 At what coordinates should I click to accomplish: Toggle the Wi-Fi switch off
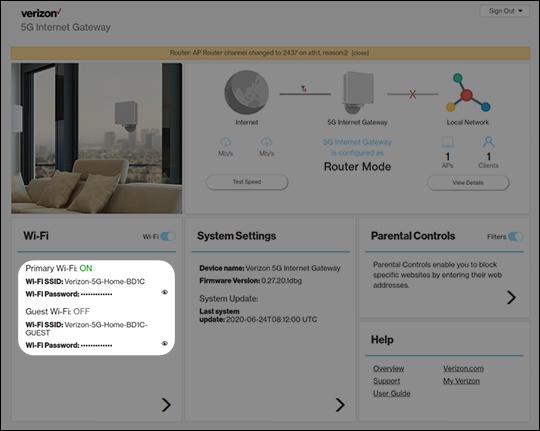point(168,236)
